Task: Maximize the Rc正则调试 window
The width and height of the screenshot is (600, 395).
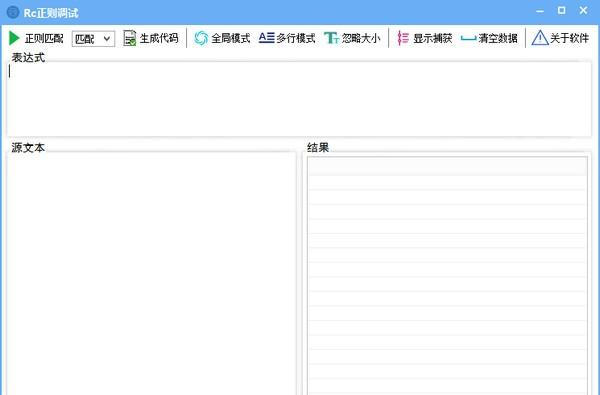Action: pyautogui.click(x=561, y=11)
